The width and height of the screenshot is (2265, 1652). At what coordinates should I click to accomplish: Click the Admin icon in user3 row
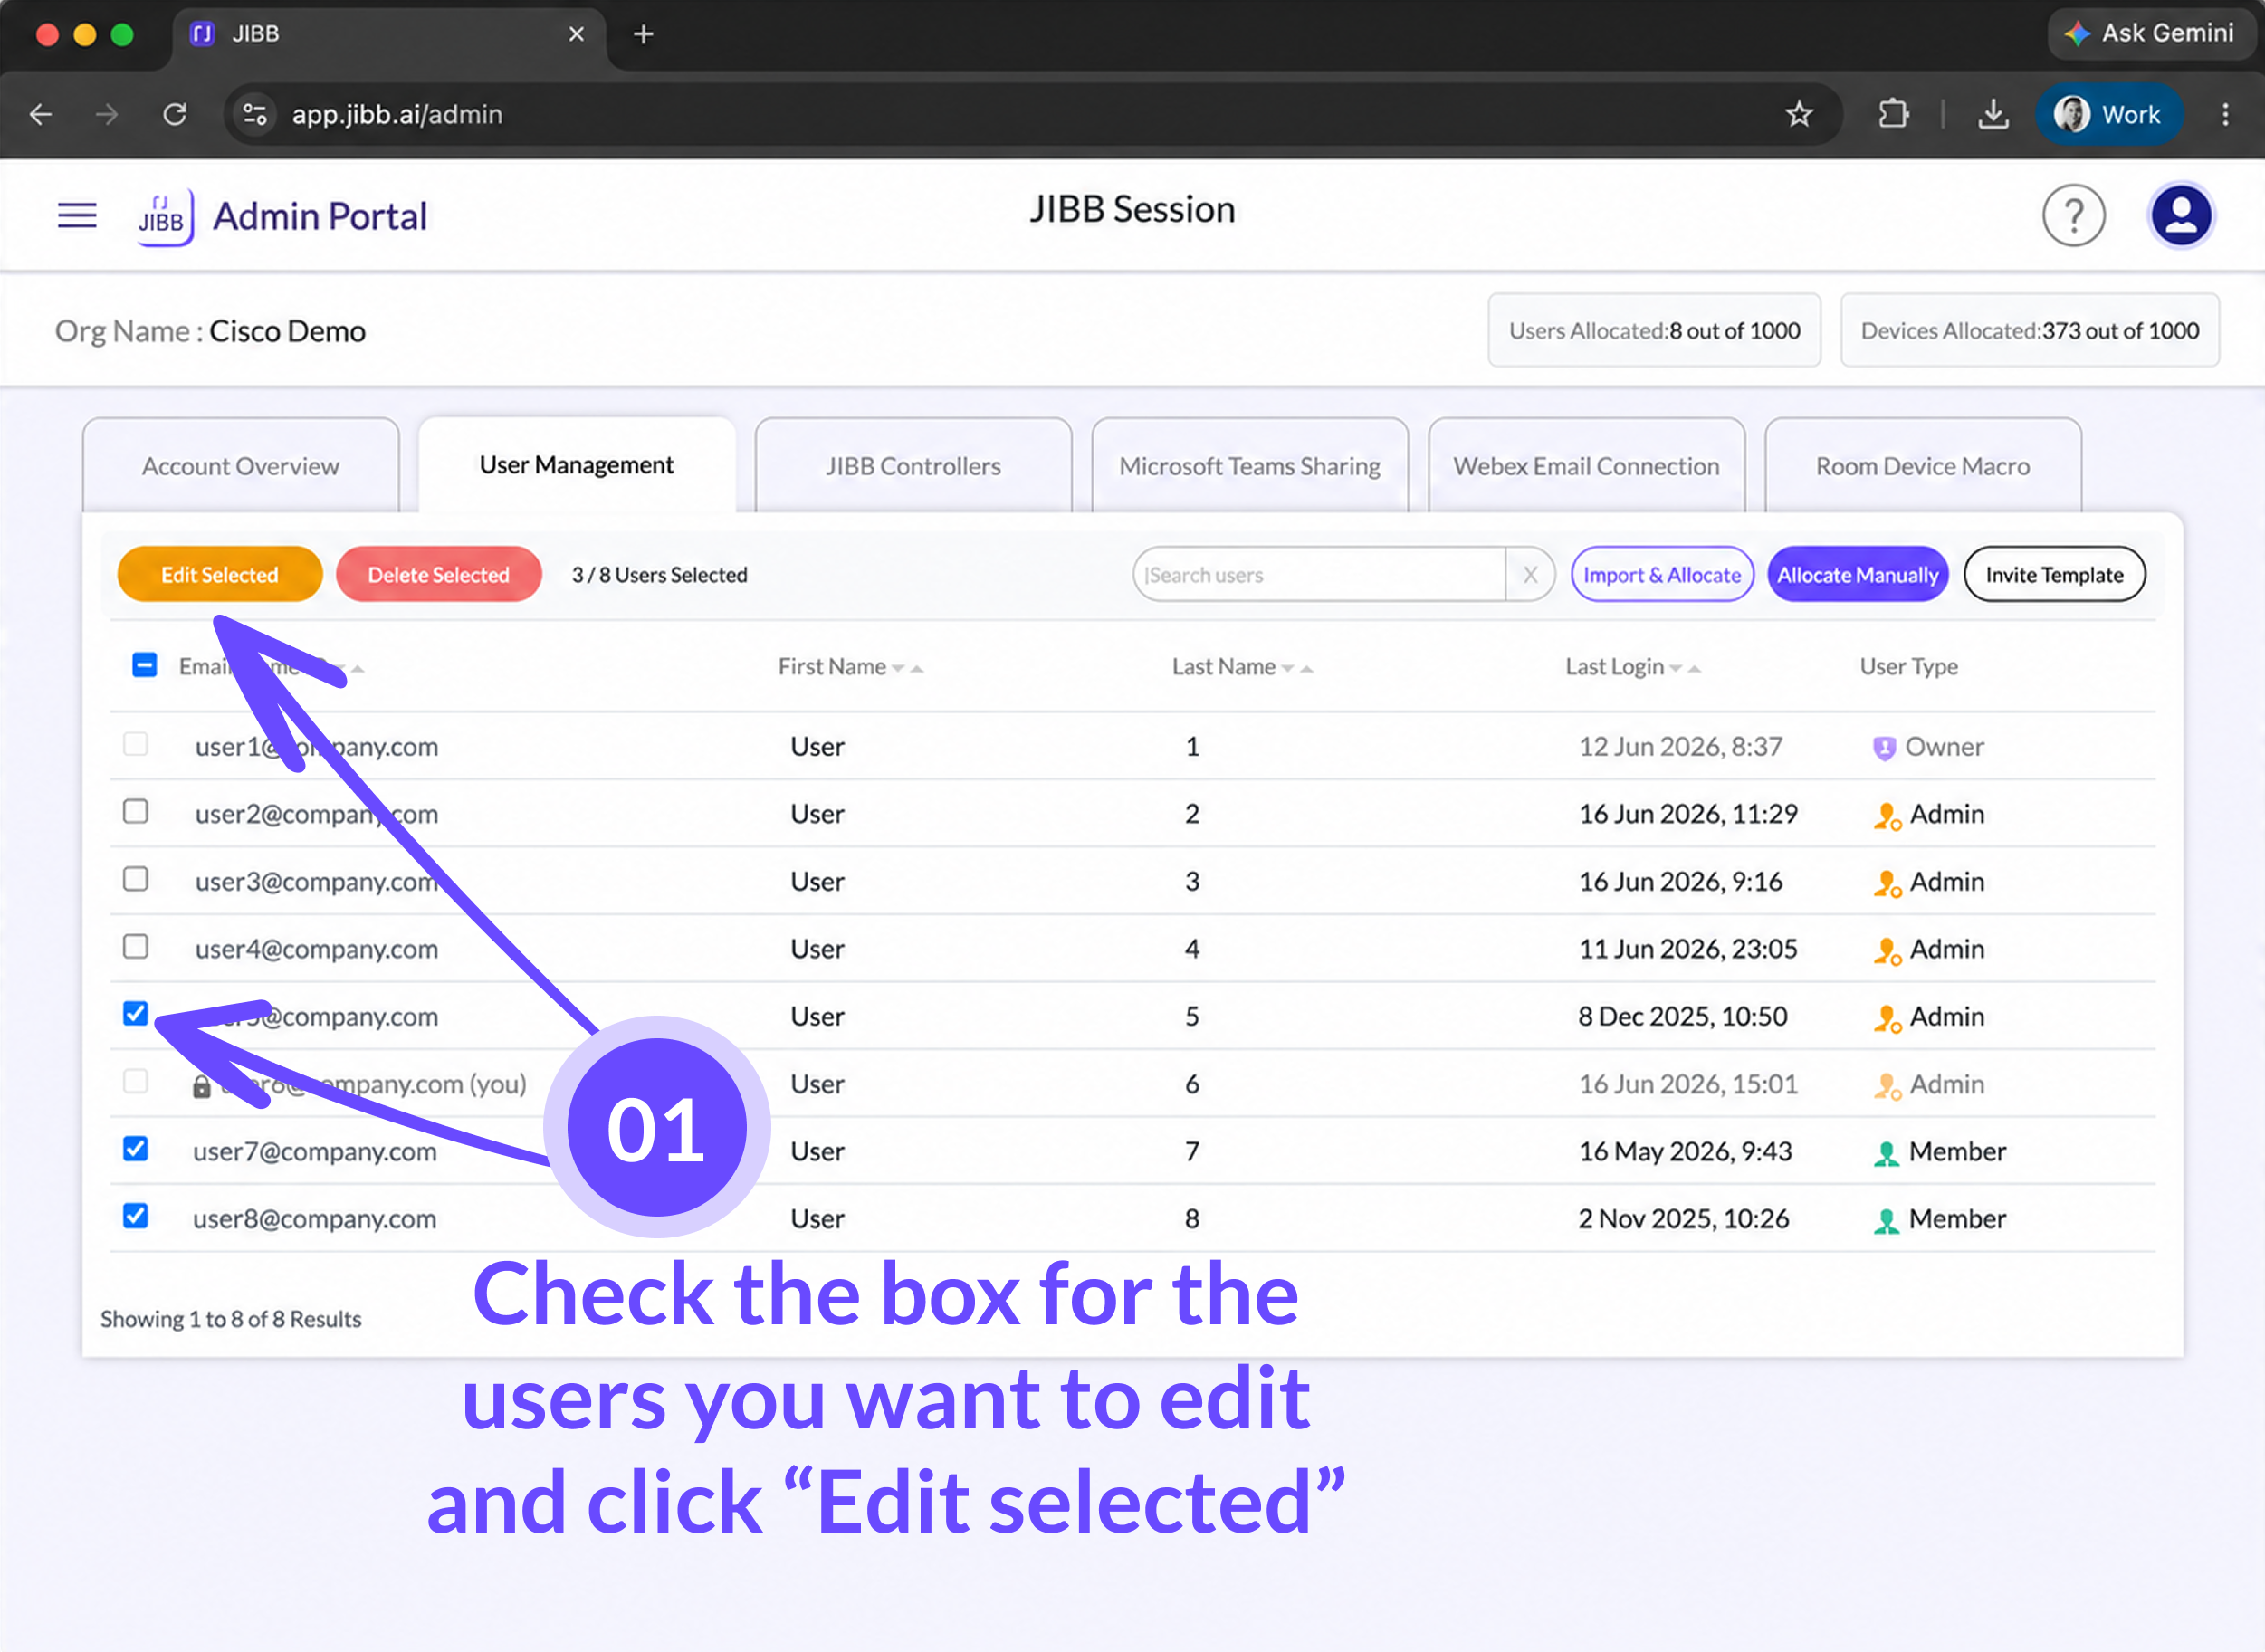[1887, 883]
